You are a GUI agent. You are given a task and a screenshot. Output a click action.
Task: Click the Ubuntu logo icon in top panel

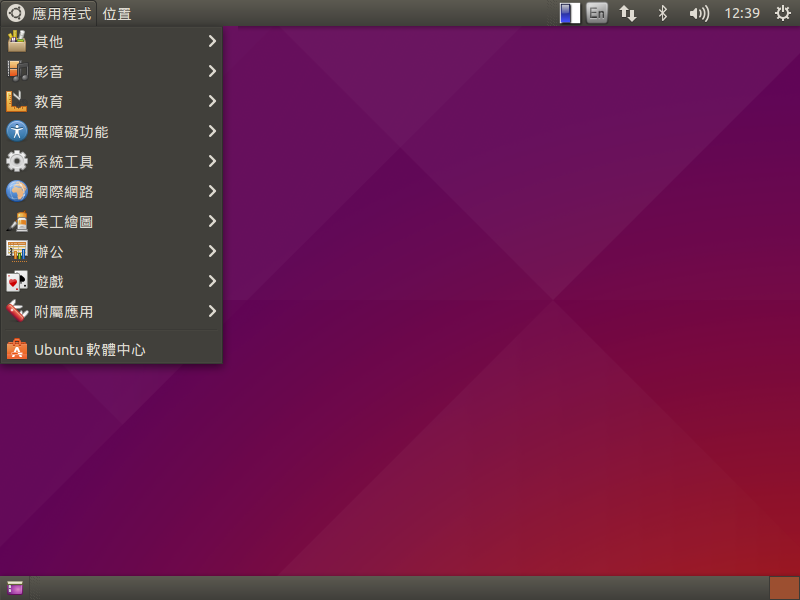pos(16,14)
